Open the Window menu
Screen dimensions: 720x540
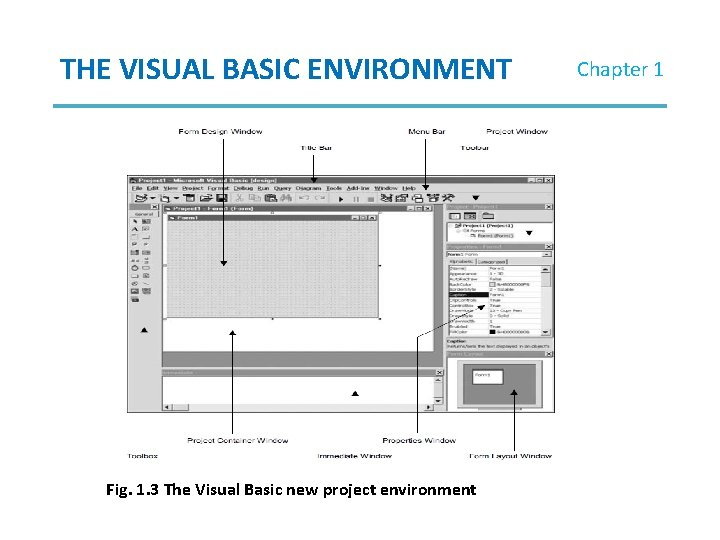(386, 188)
